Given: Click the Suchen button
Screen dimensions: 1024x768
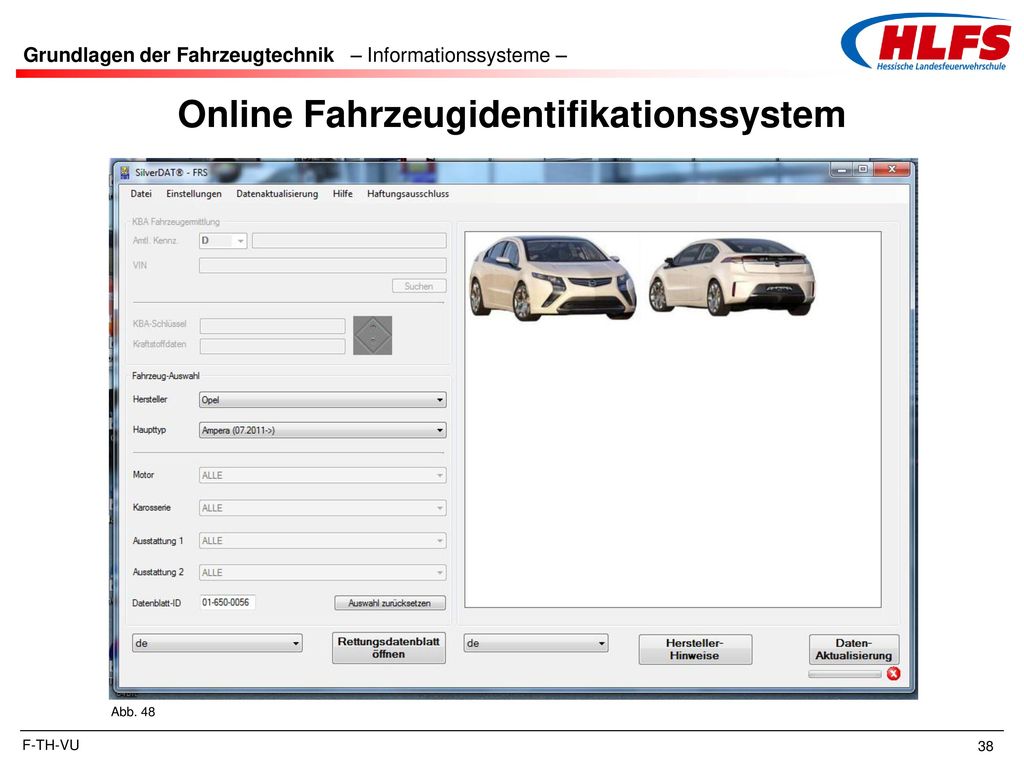Looking at the screenshot, I should point(419,286).
